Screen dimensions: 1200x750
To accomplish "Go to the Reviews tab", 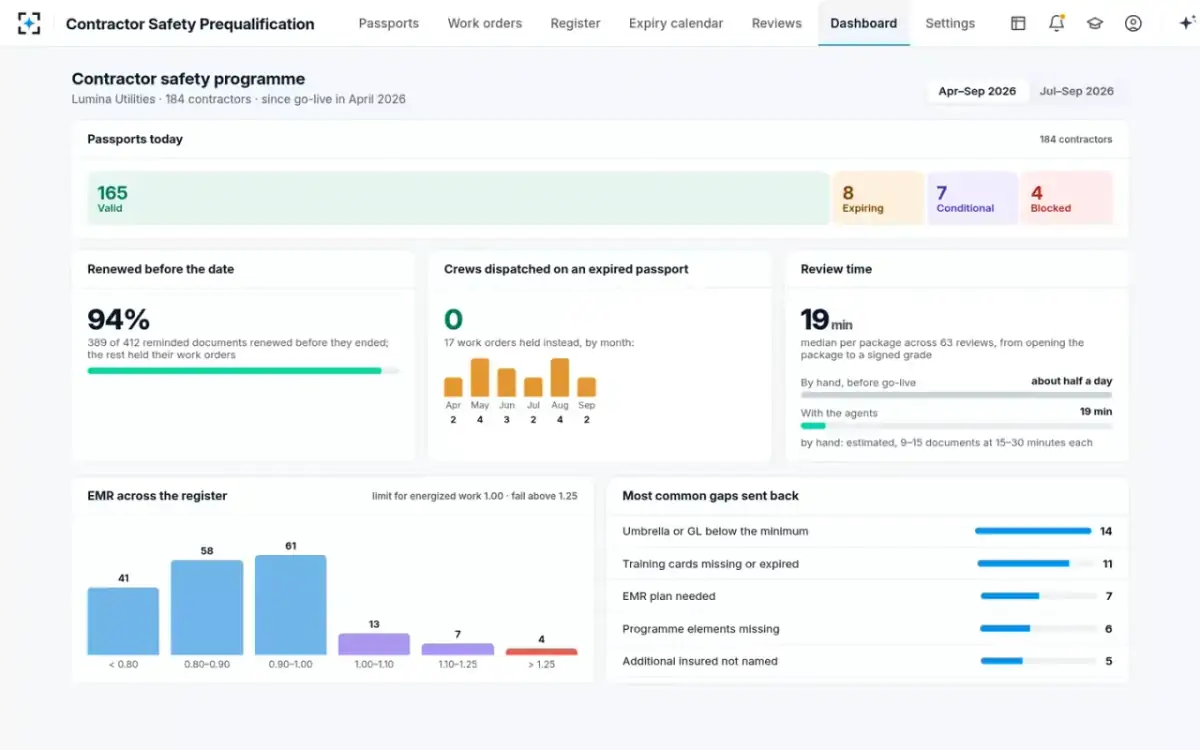I will [x=777, y=23].
